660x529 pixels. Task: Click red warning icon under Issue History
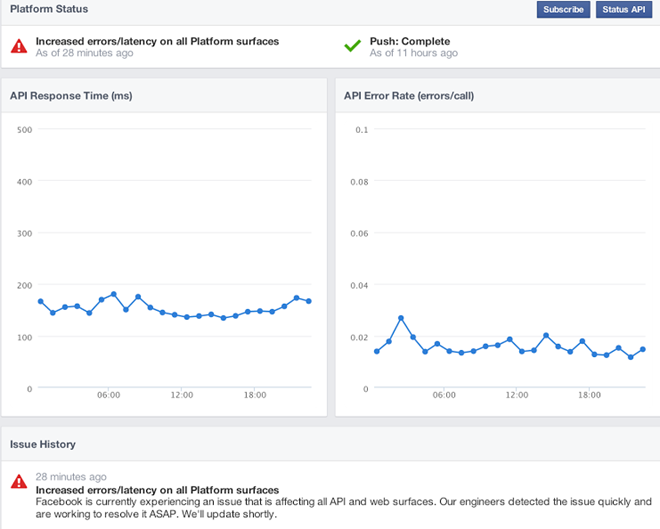pos(19,482)
